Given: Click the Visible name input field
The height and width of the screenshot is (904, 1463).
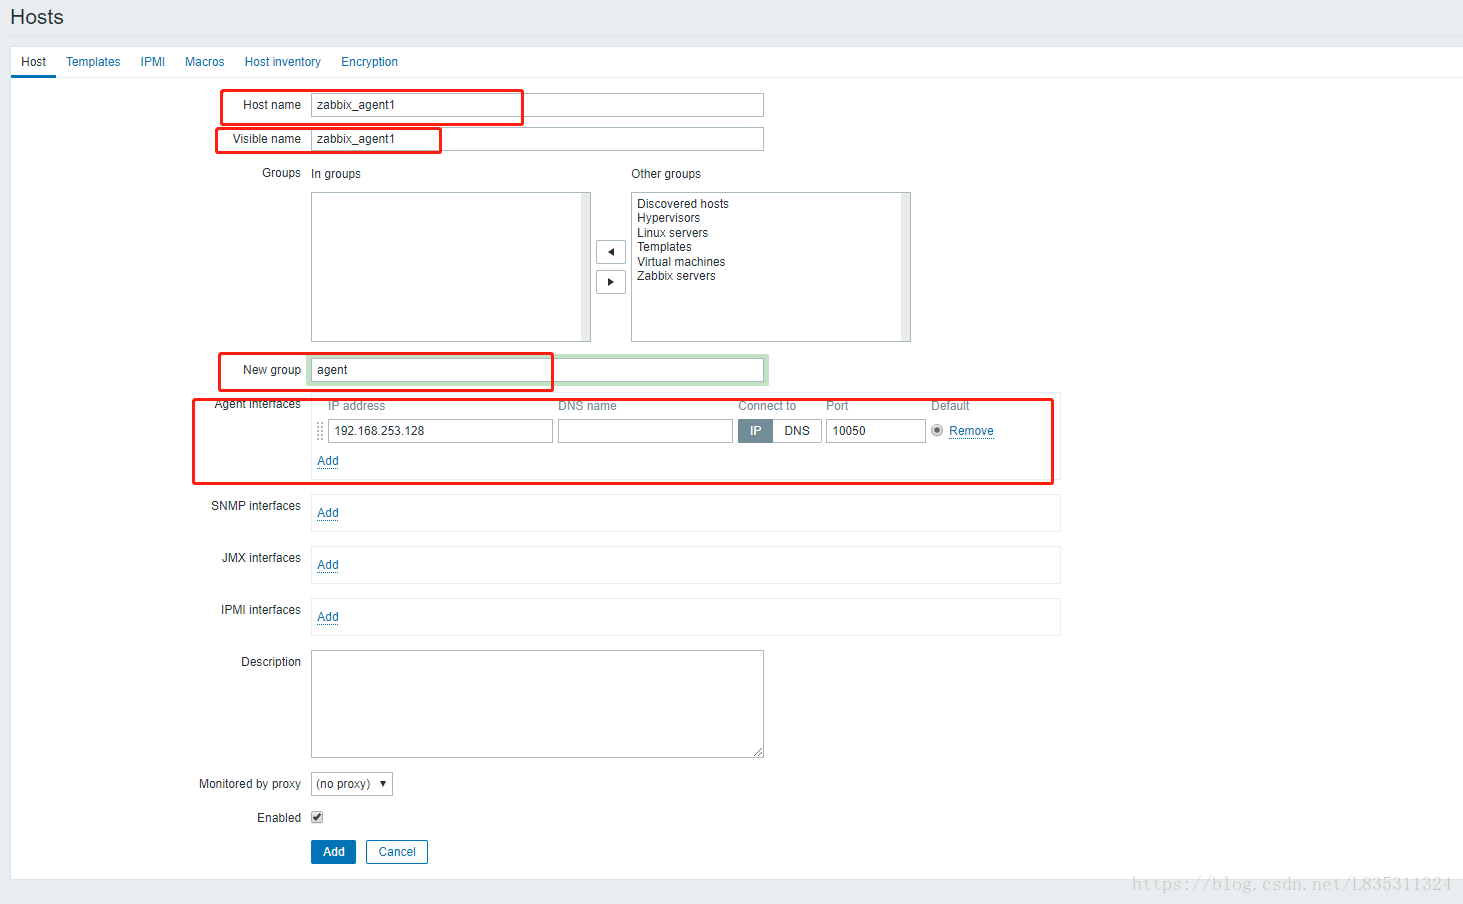Looking at the screenshot, I should (537, 139).
